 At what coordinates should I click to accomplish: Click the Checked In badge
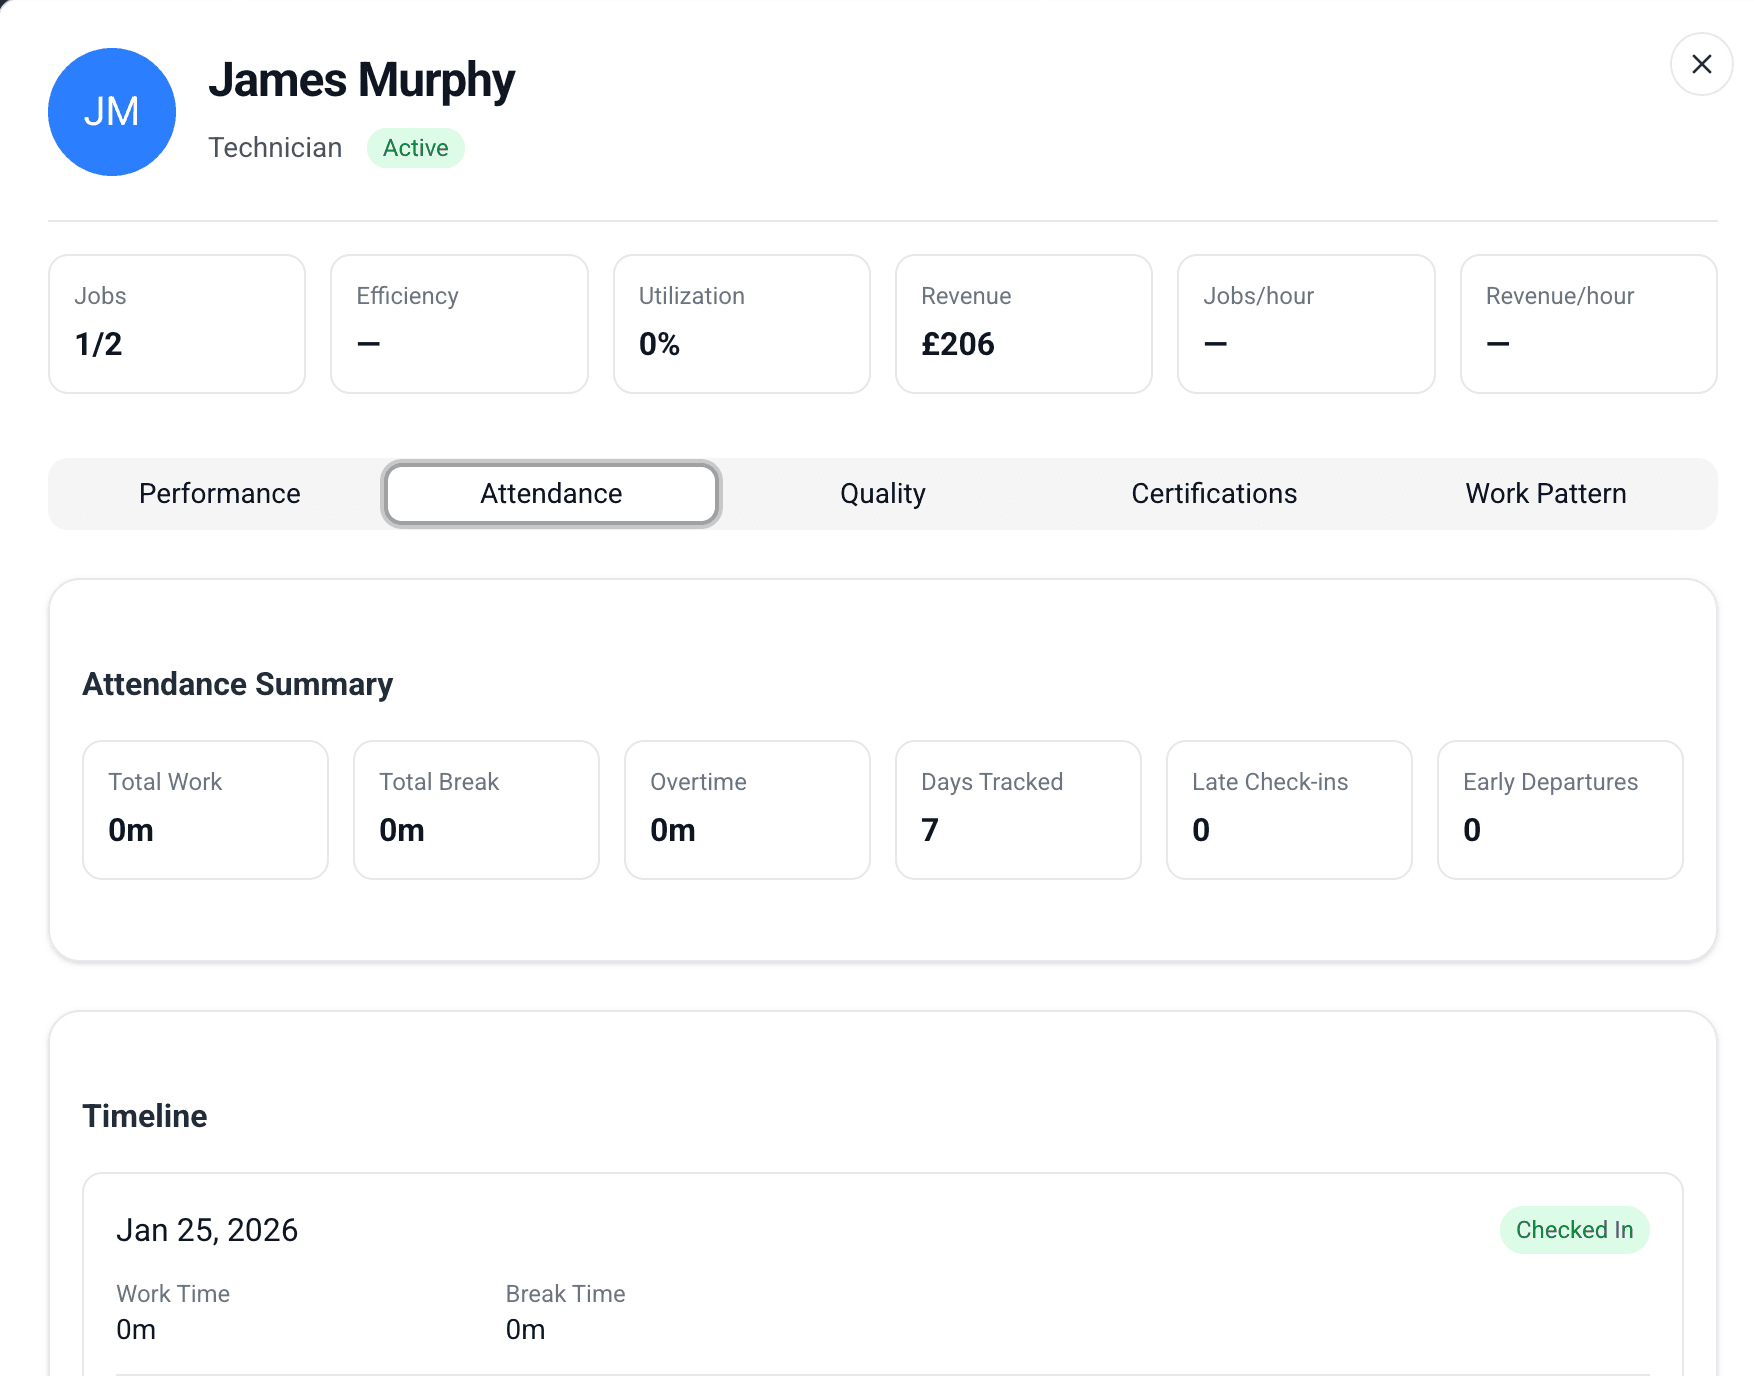click(x=1574, y=1230)
